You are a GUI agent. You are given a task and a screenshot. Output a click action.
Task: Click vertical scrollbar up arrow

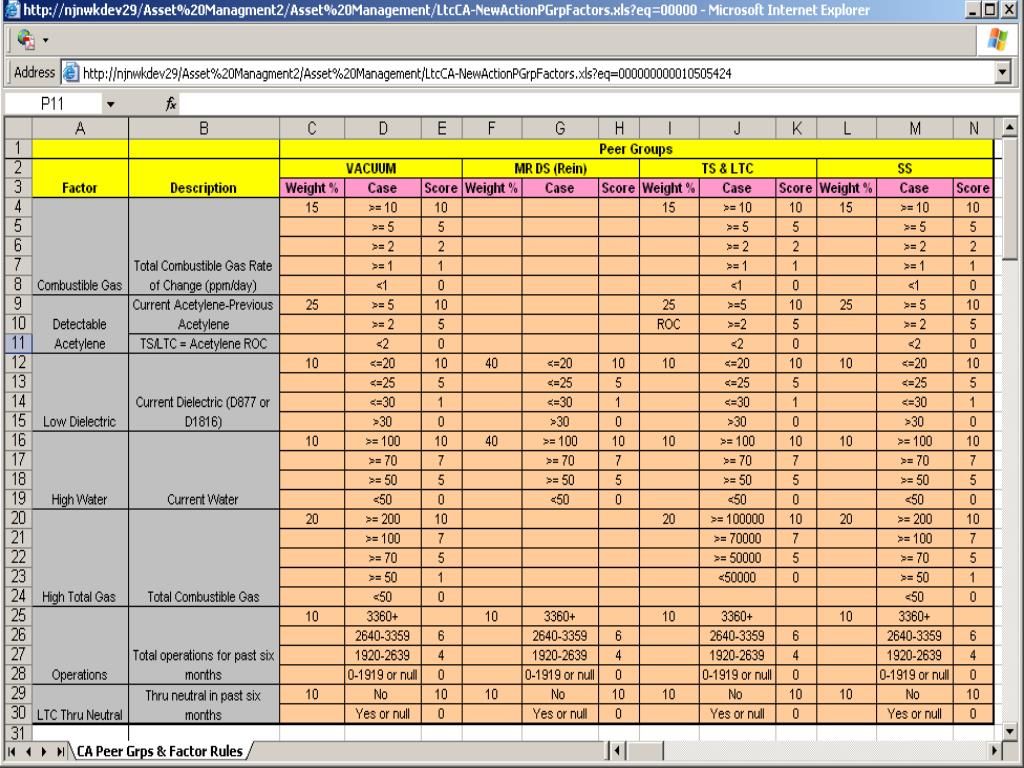1009,127
